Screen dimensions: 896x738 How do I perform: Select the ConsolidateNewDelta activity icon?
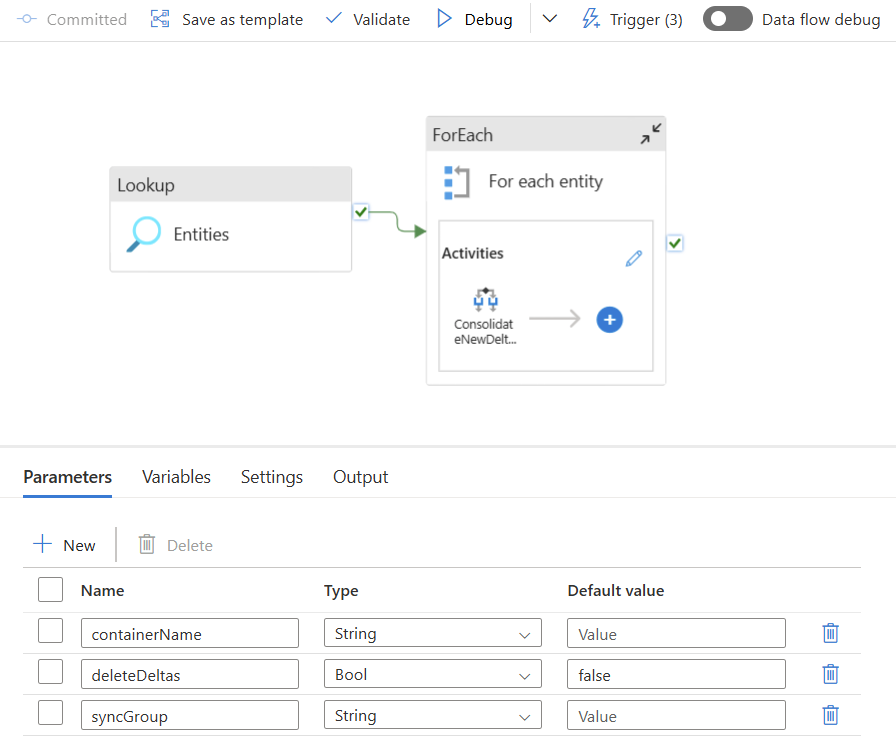coord(485,299)
